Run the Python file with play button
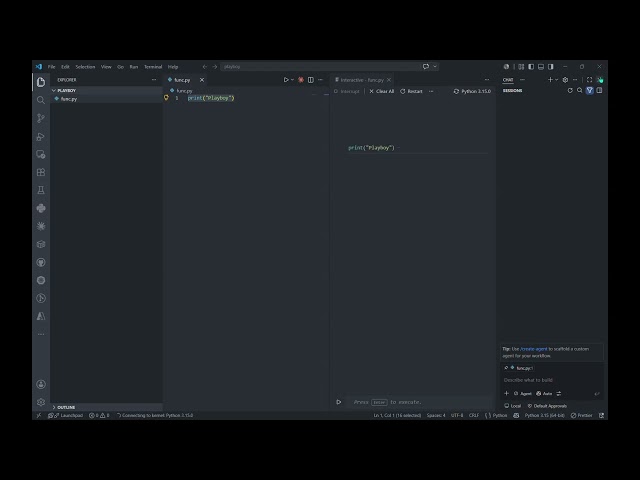The height and width of the screenshot is (480, 640). [286, 80]
